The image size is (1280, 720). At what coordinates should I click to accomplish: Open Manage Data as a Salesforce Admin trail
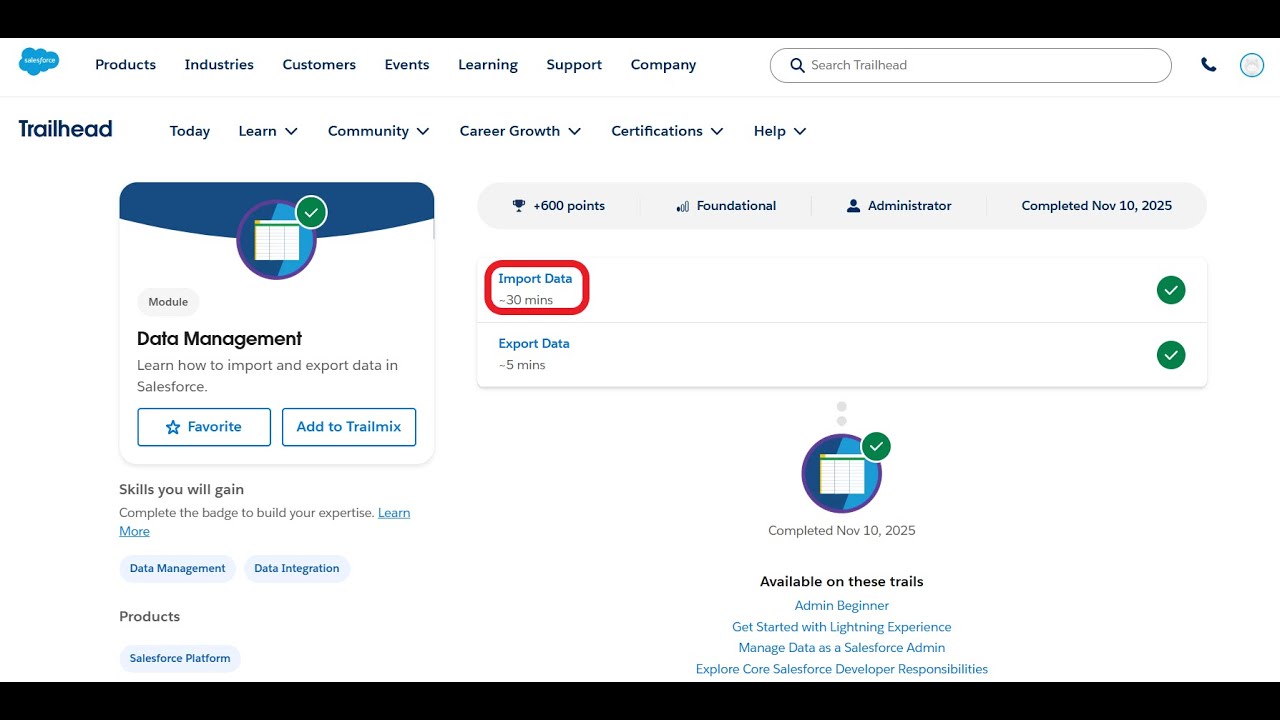tap(842, 648)
